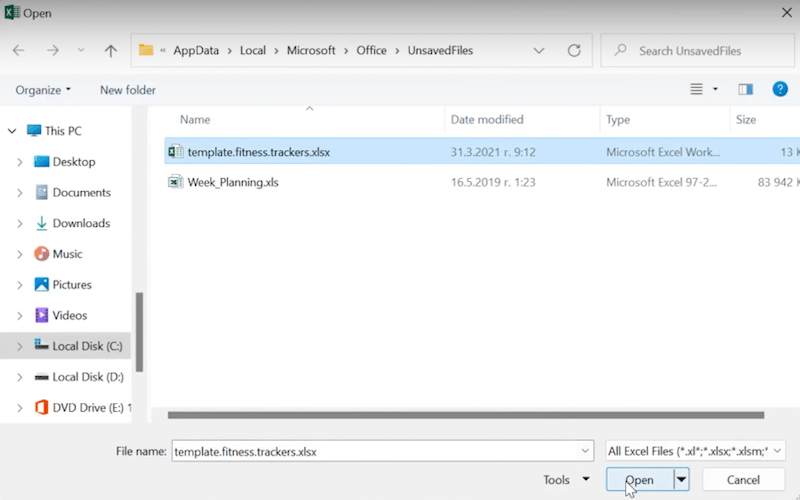Select AppData in the address path
This screenshot has height=500, width=800.
click(196, 51)
